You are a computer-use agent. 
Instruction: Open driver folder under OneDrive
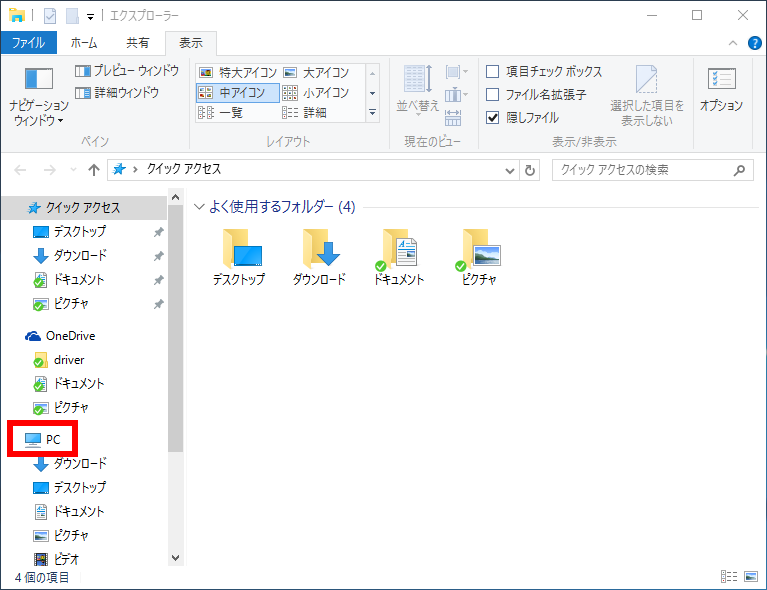pos(60,360)
